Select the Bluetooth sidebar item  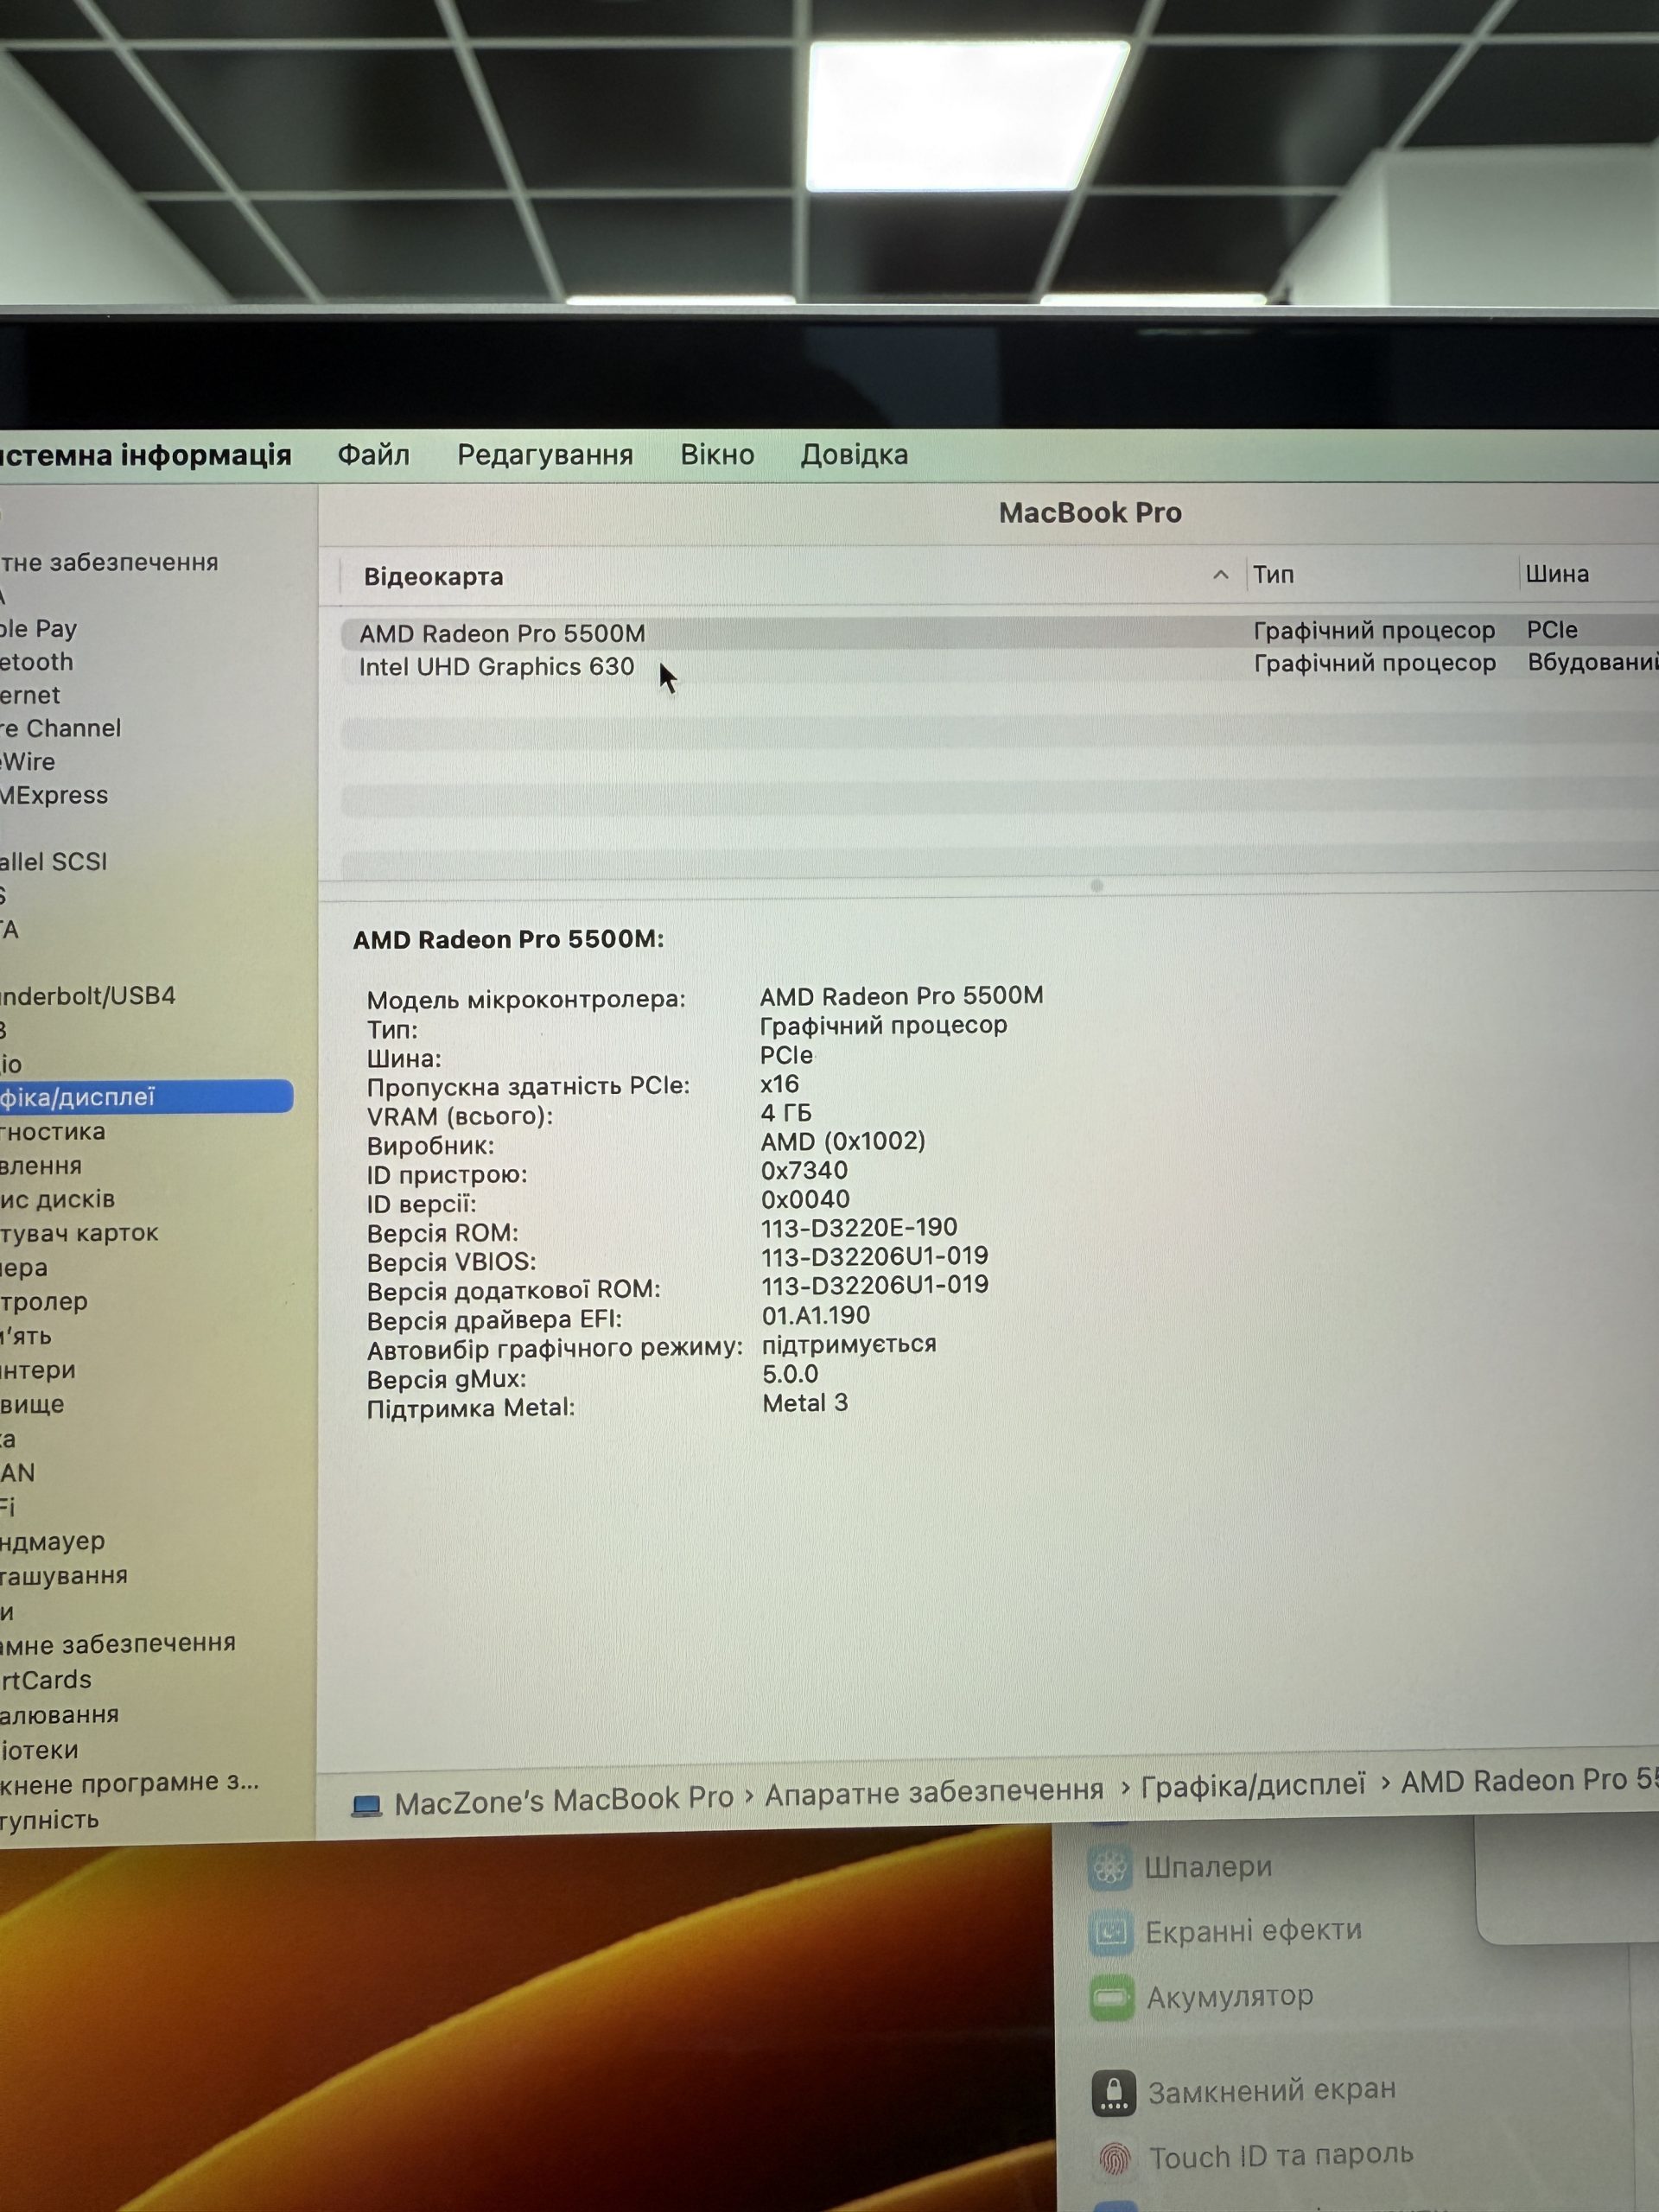click(x=36, y=662)
